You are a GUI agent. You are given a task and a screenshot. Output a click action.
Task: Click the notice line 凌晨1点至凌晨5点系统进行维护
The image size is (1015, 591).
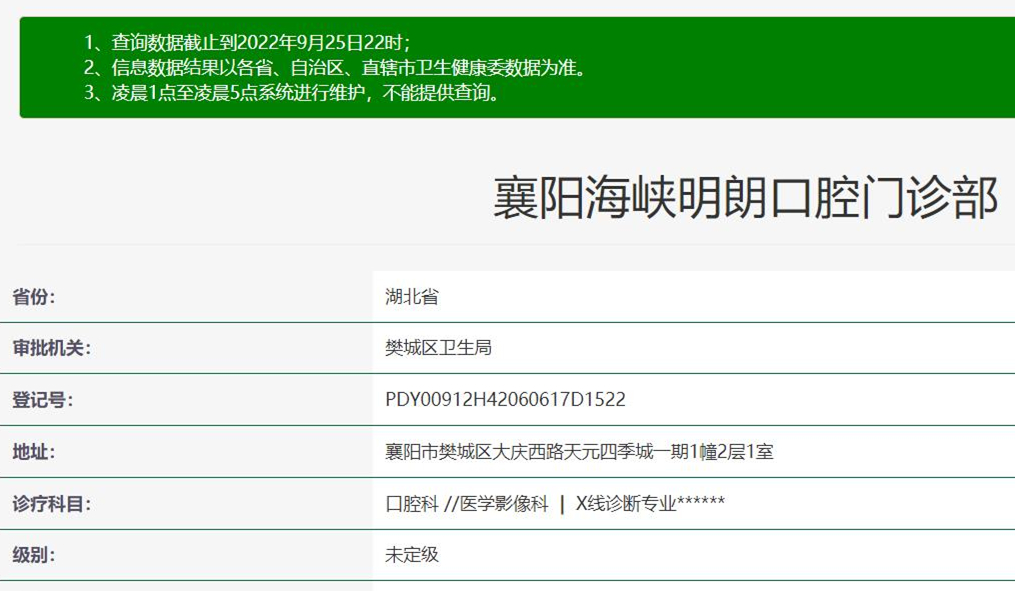293,93
